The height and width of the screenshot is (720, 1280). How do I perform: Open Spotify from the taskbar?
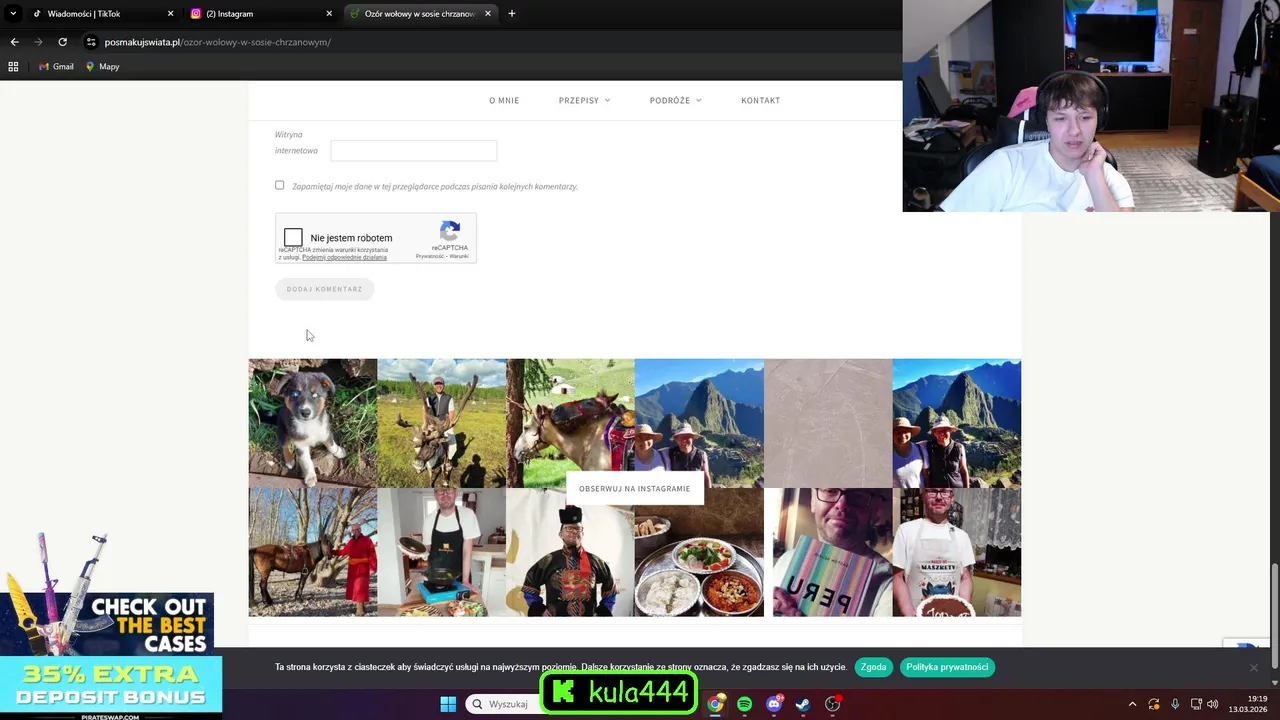tap(745, 704)
